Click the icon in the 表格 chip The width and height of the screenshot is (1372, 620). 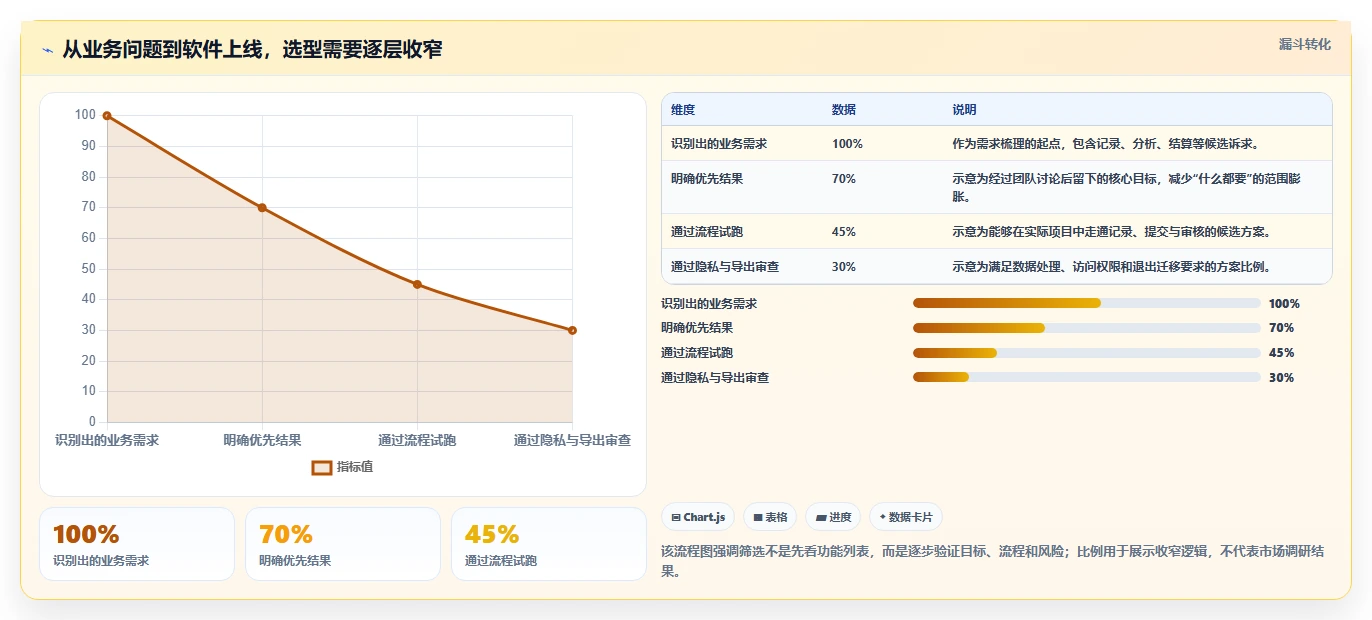[x=758, y=517]
